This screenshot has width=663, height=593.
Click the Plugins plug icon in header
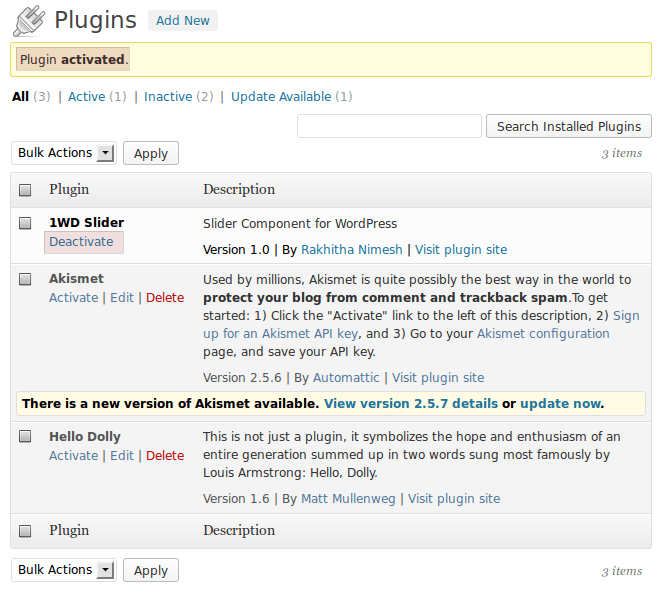29,21
